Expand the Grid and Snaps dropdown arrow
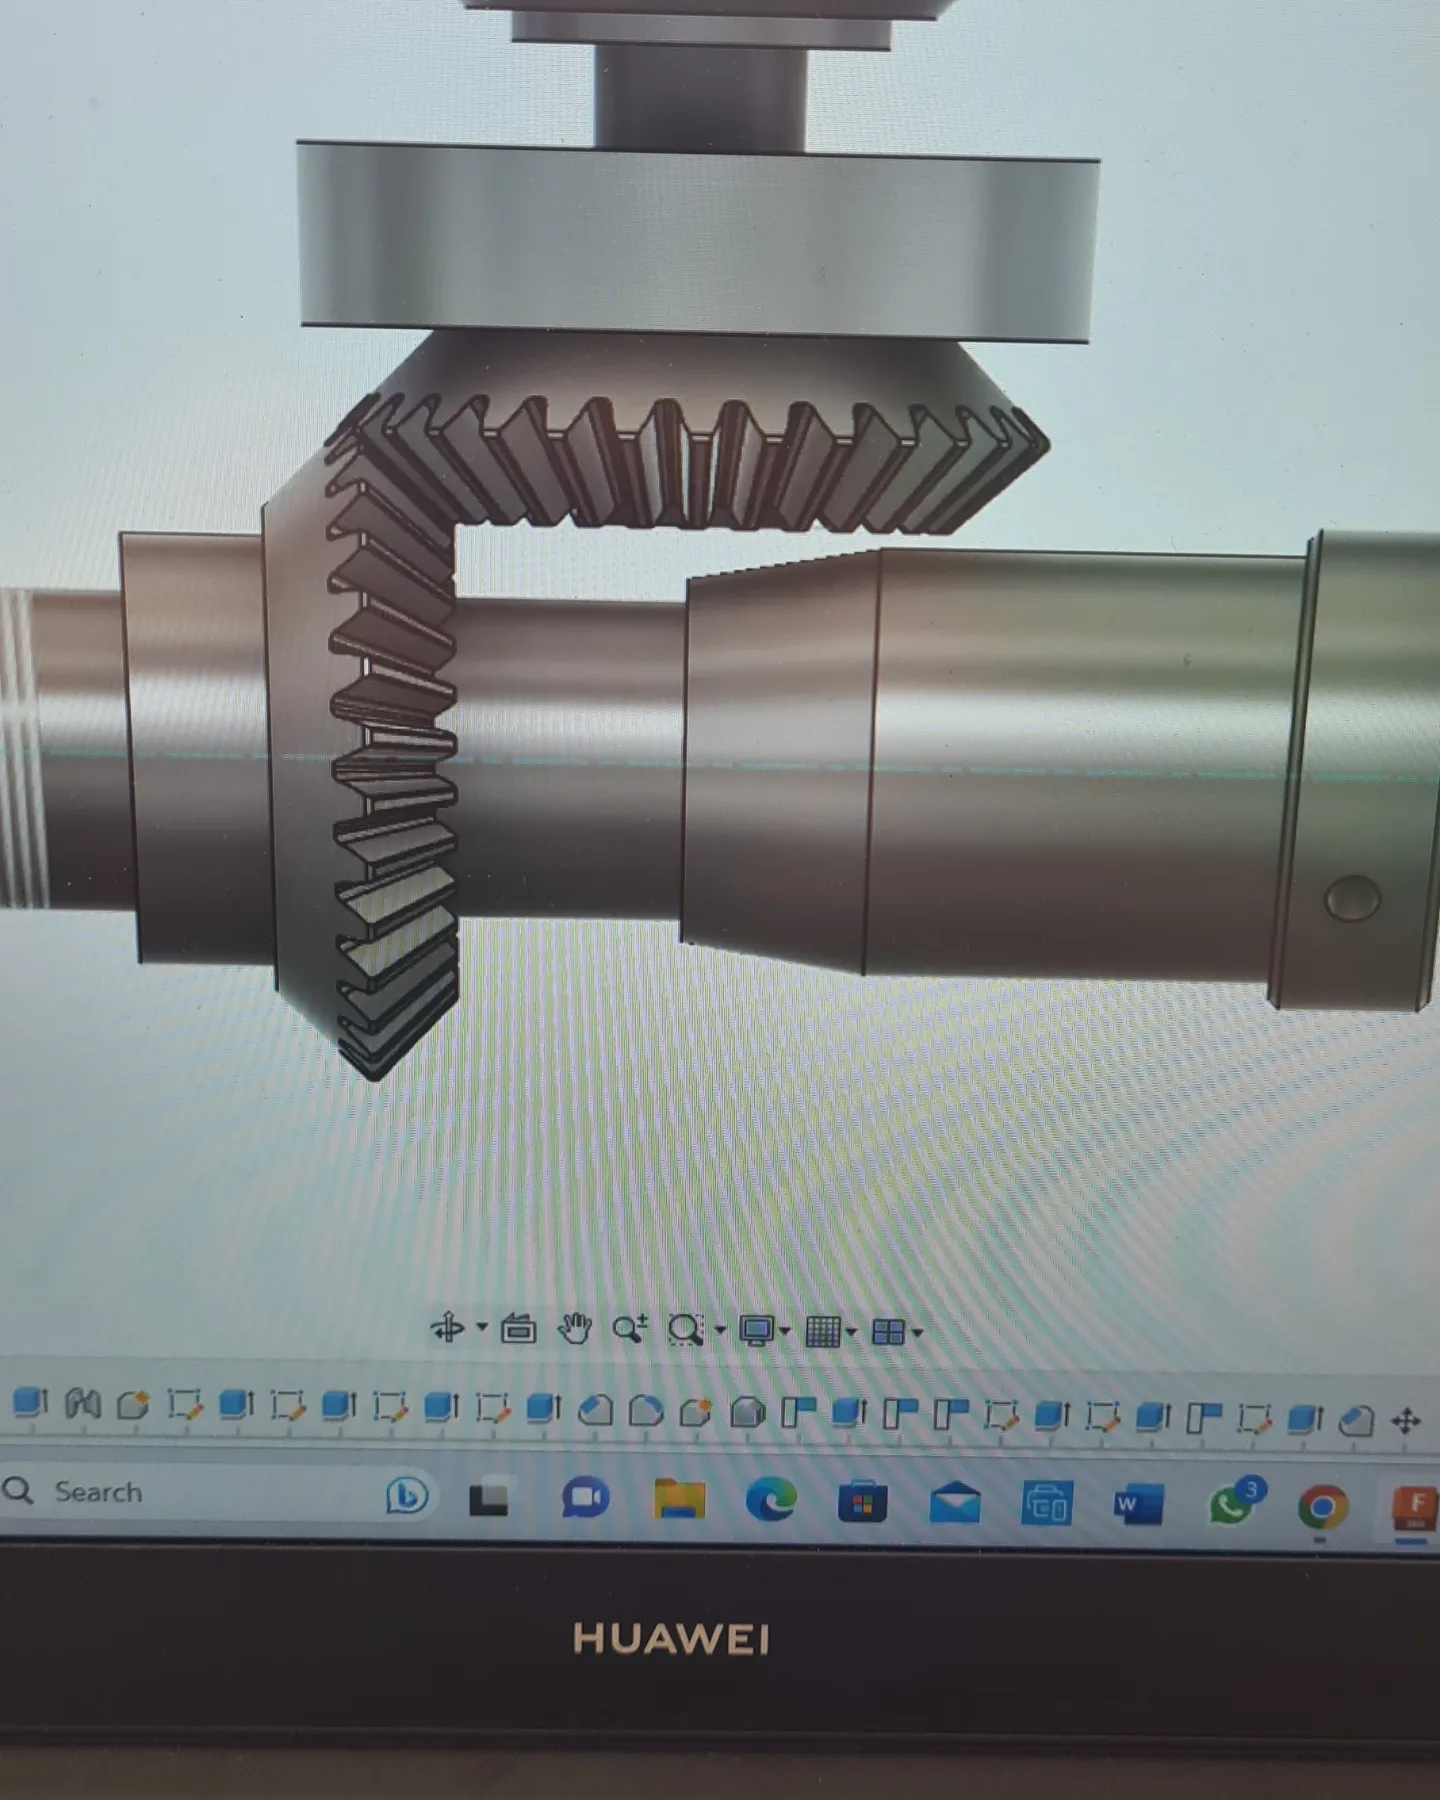The image size is (1440, 1800). pos(851,1332)
